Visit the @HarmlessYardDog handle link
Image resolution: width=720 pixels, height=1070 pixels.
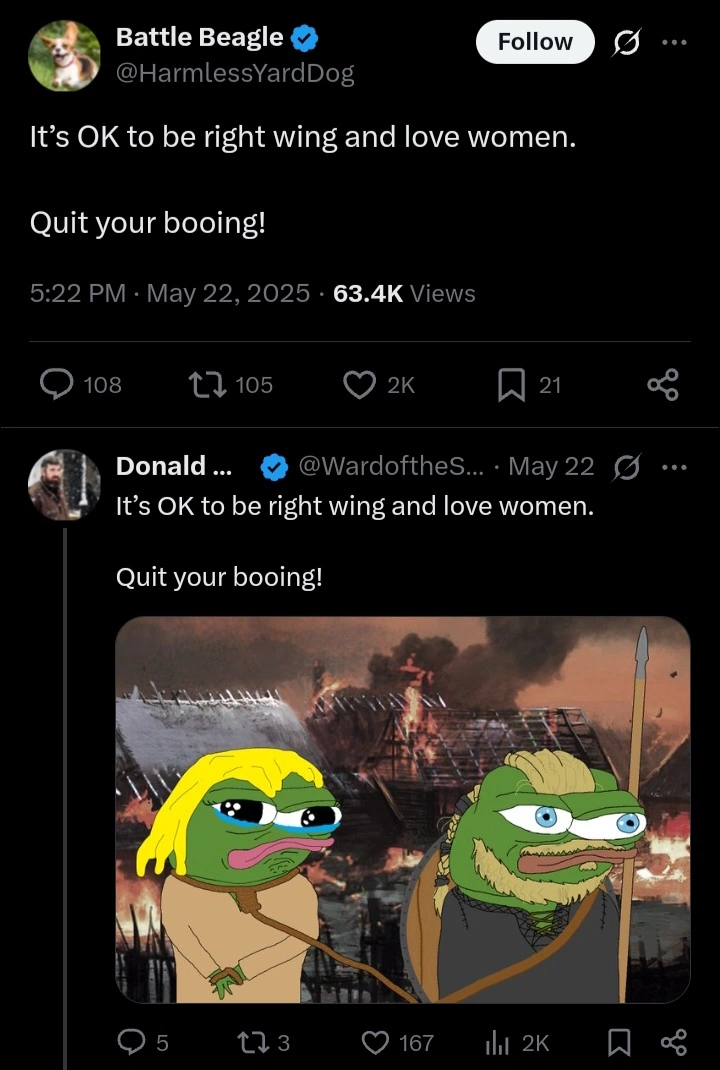tap(235, 73)
